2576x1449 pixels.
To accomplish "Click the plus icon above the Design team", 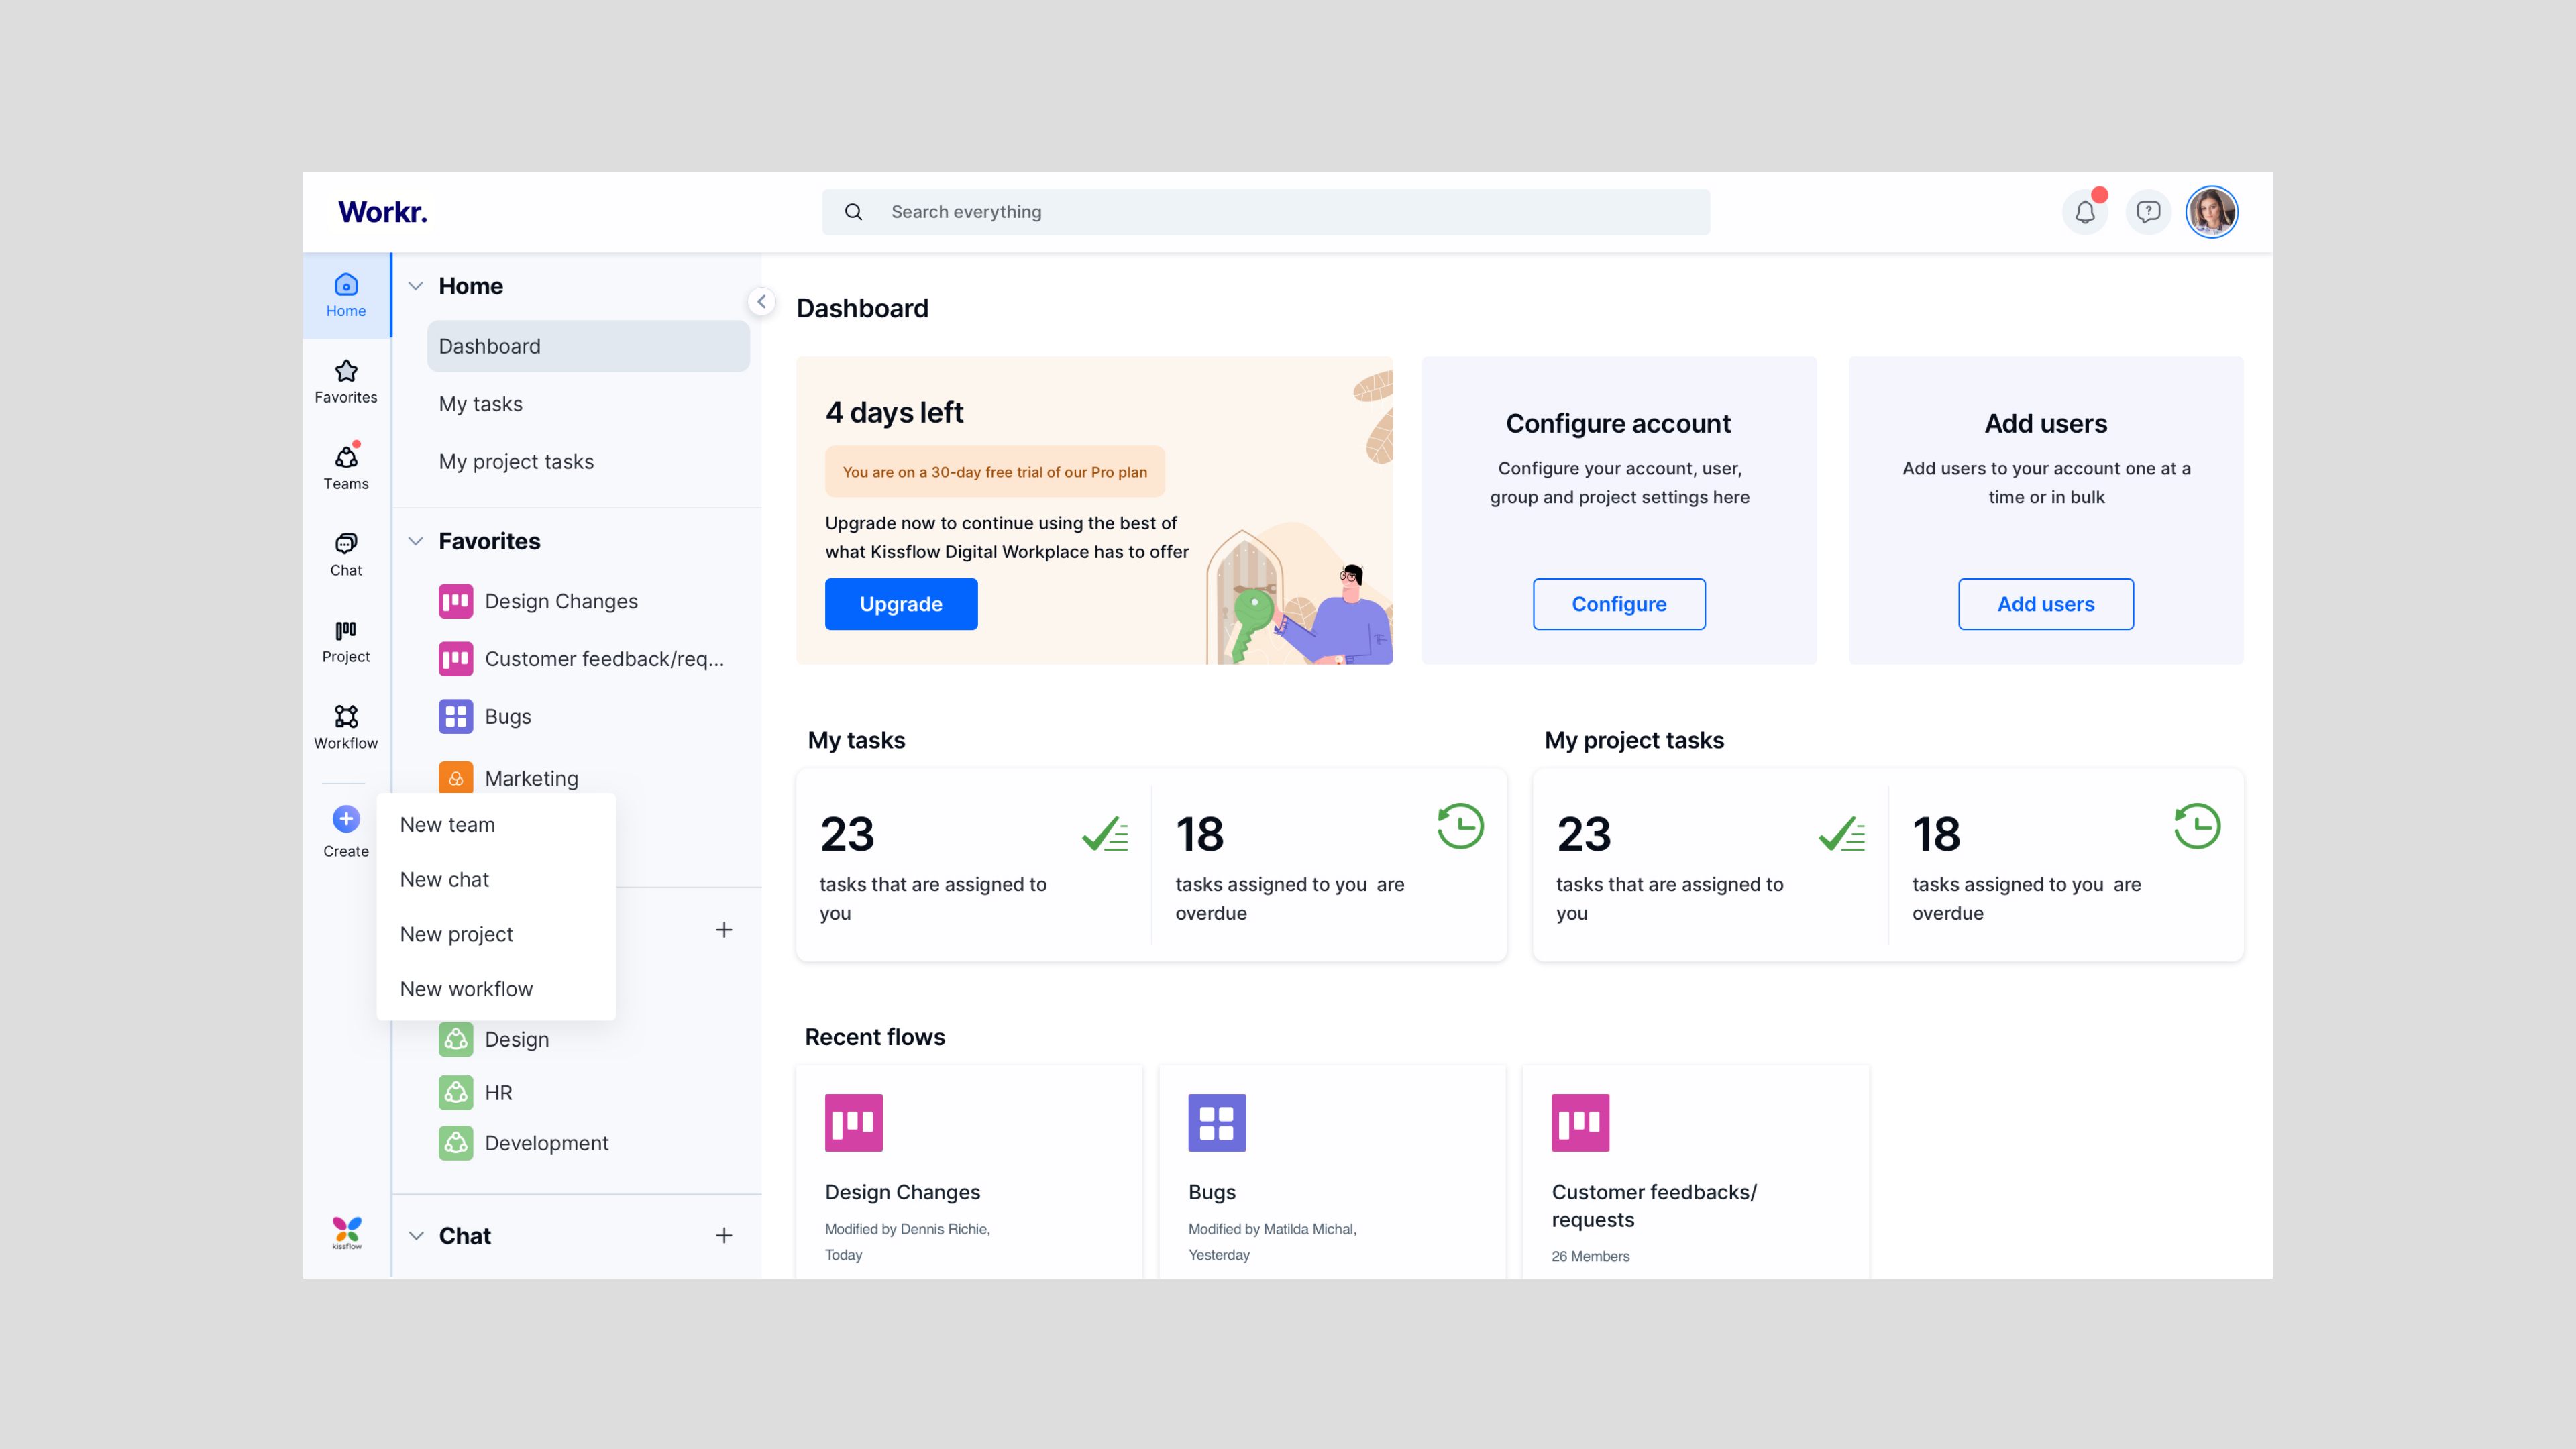I will 724,930.
